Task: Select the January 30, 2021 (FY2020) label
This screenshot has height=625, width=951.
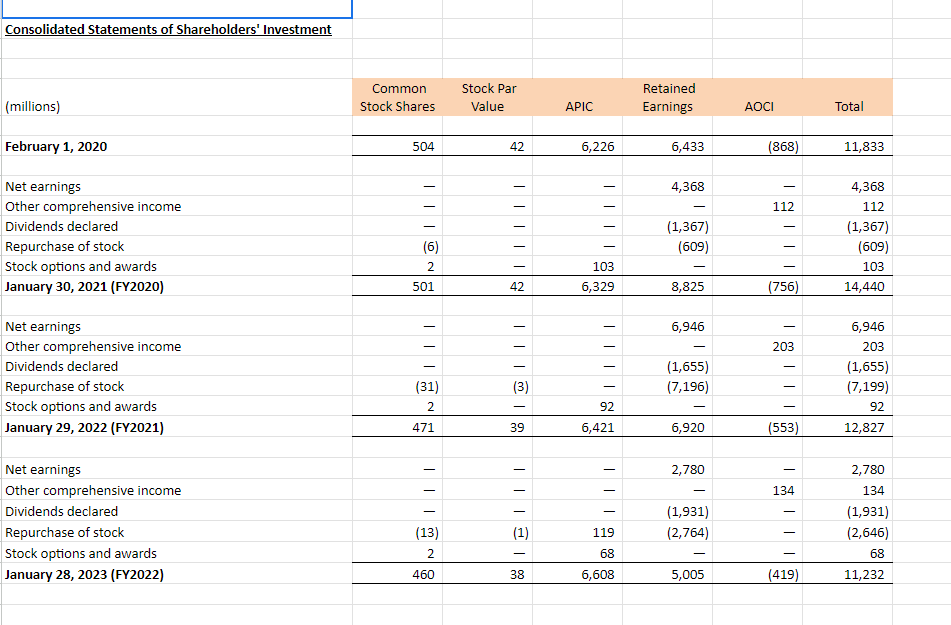Action: pos(84,286)
